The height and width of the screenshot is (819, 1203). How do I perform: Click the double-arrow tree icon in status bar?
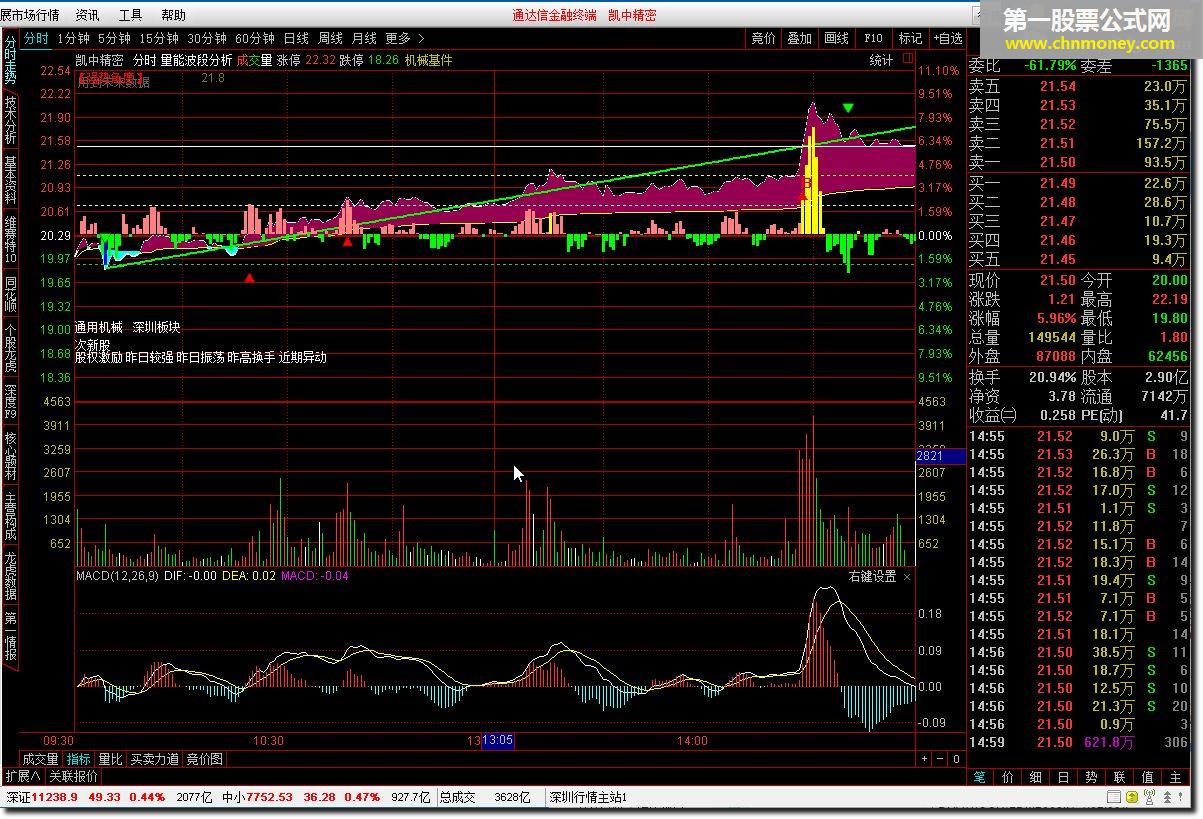[1167, 797]
